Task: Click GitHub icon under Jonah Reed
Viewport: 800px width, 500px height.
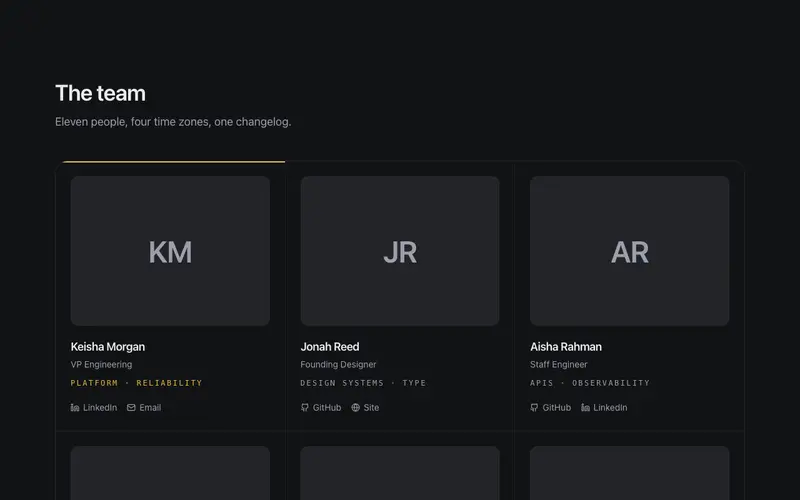Action: click(x=305, y=408)
